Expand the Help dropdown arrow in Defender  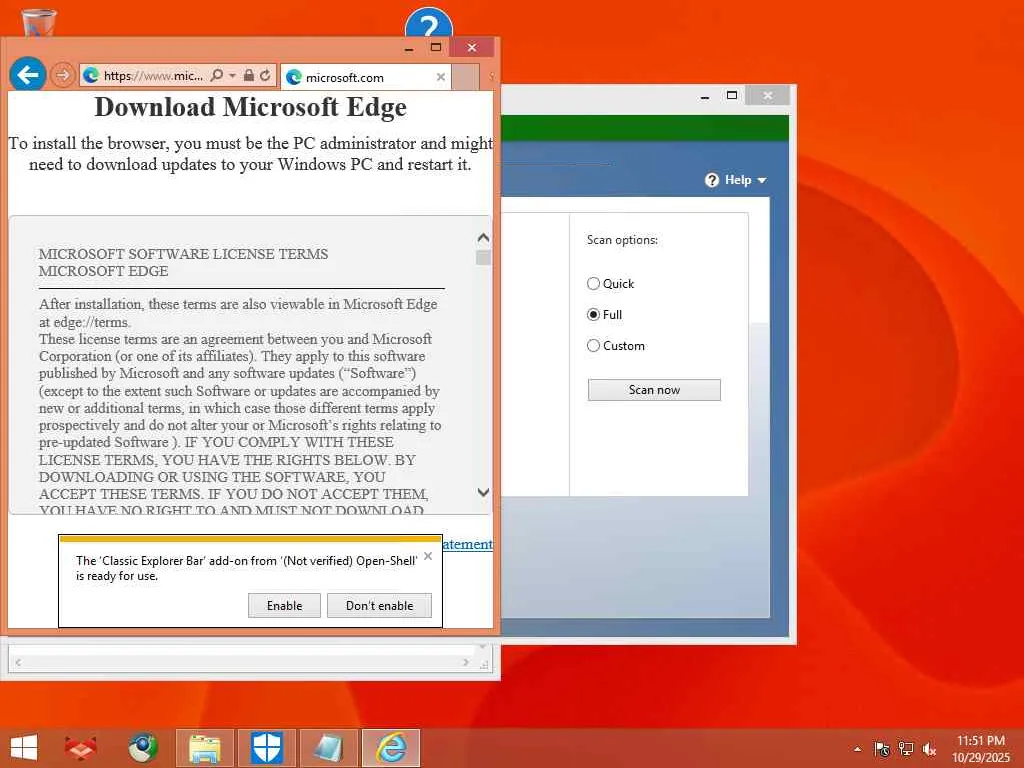point(761,180)
